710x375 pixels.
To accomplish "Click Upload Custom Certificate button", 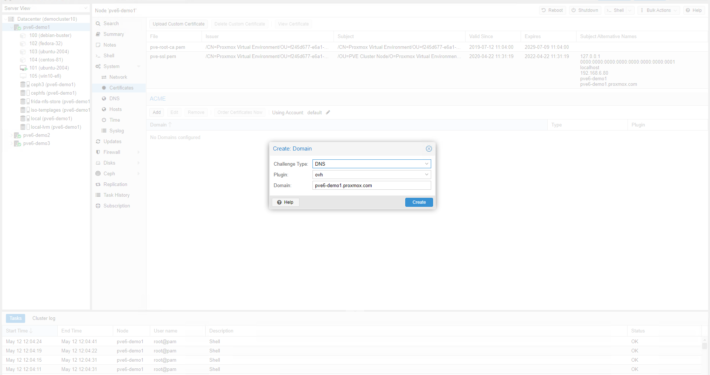I will 178,24.
